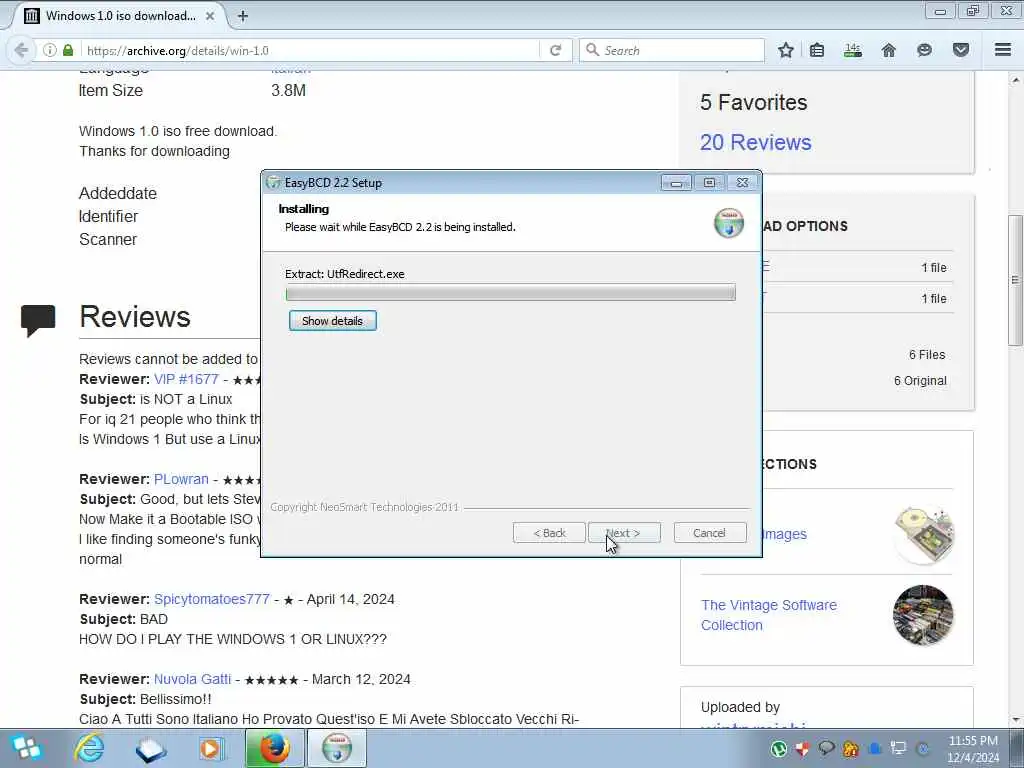
Task: Click the Cancel button in EasyBCD Setup
Action: [x=710, y=533]
